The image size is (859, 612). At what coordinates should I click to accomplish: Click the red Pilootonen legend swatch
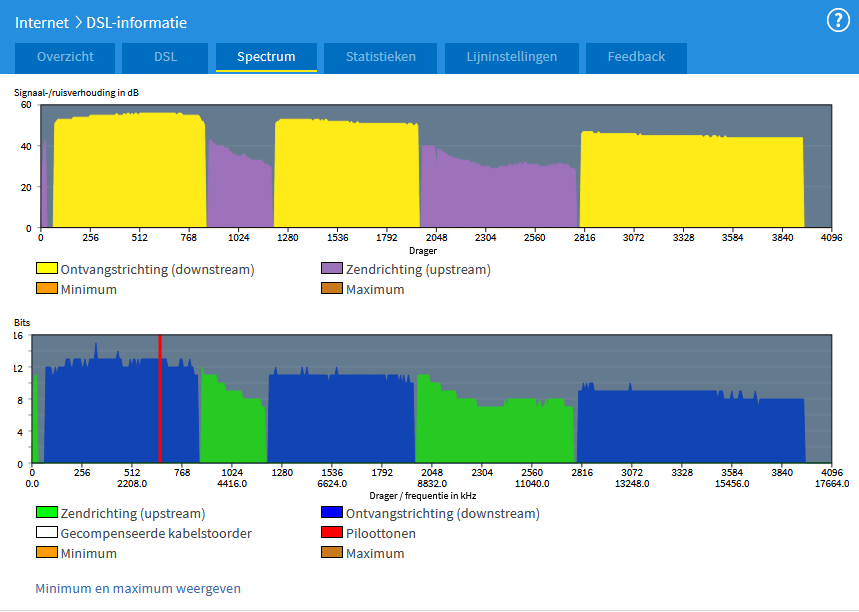(x=332, y=533)
